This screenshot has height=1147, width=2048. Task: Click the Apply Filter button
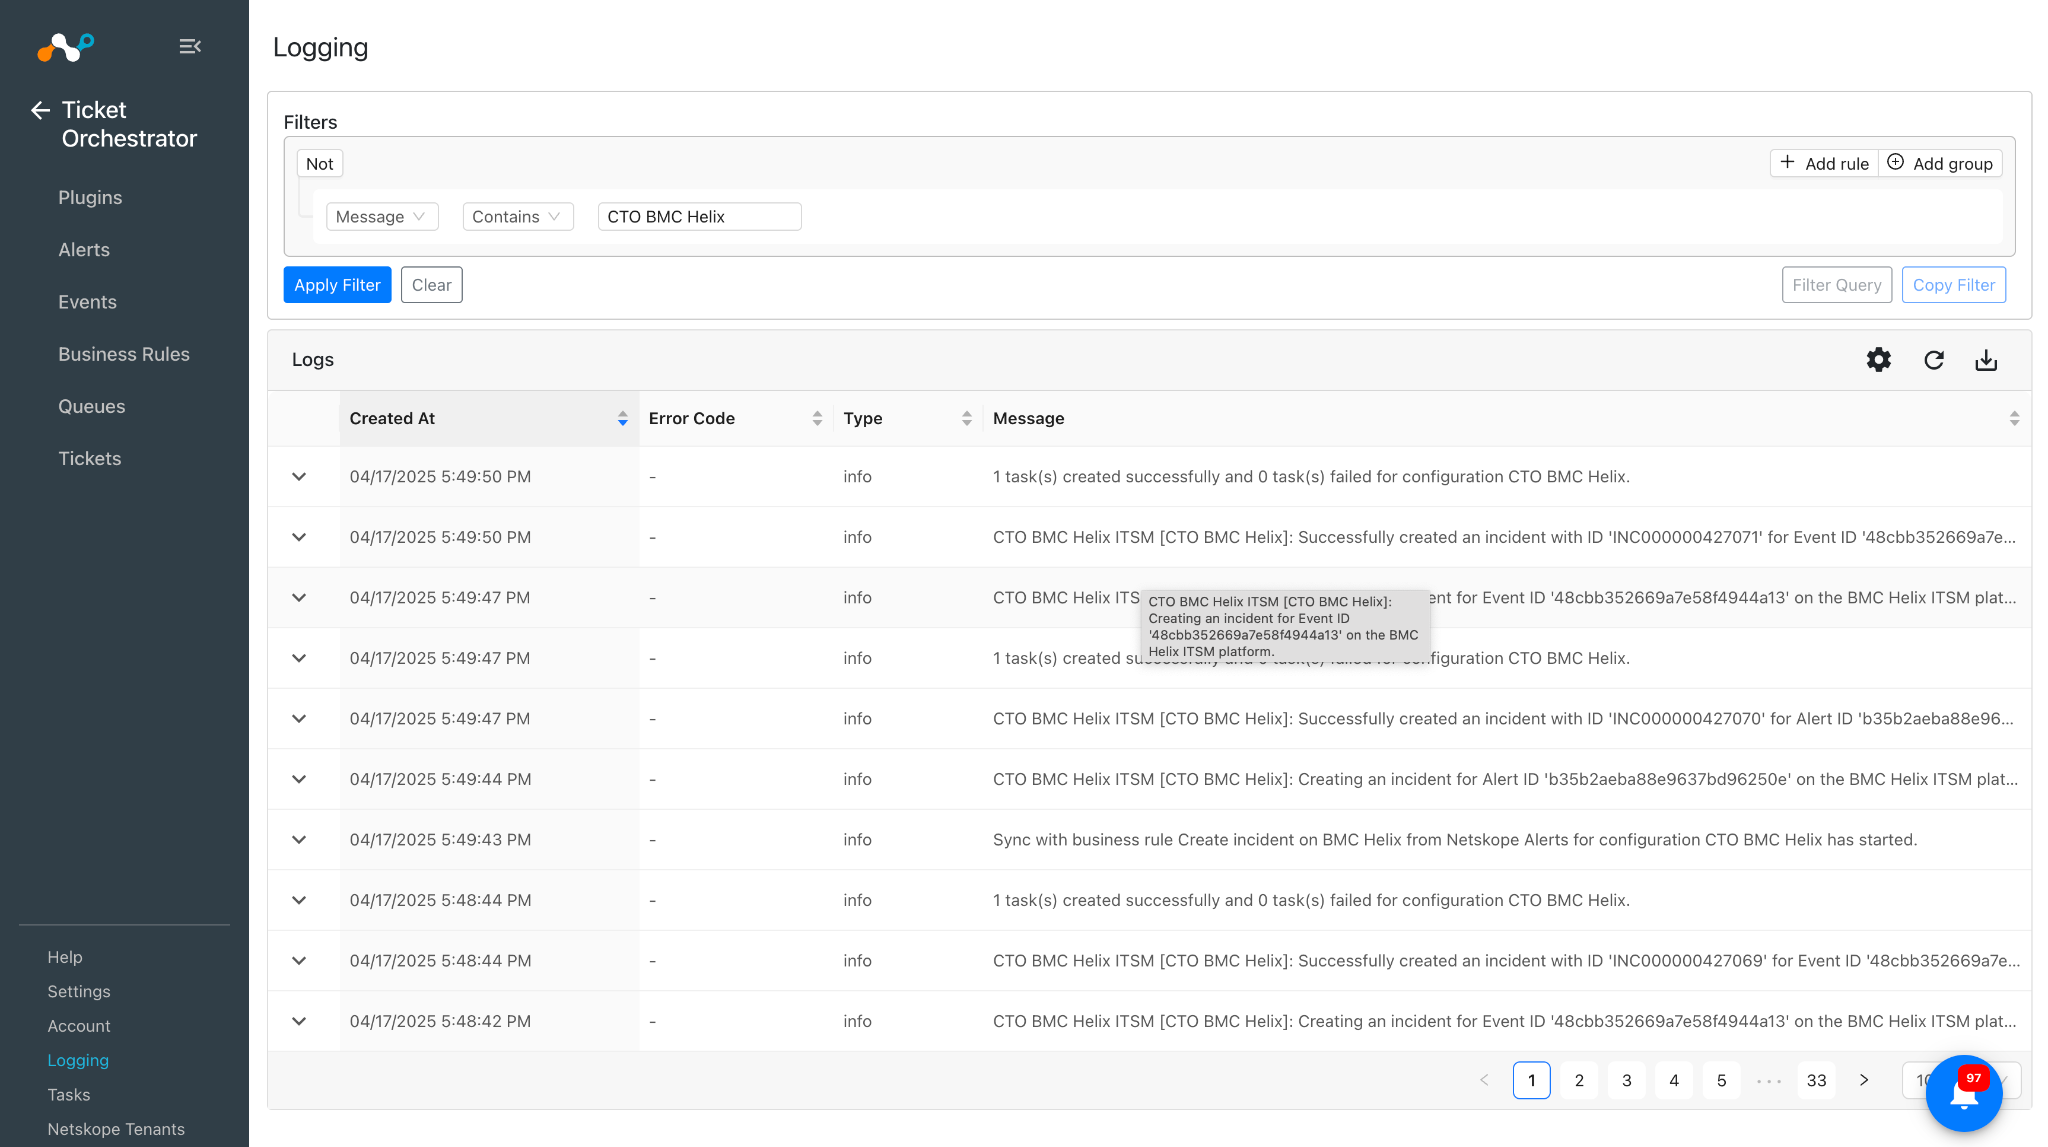pyautogui.click(x=337, y=285)
